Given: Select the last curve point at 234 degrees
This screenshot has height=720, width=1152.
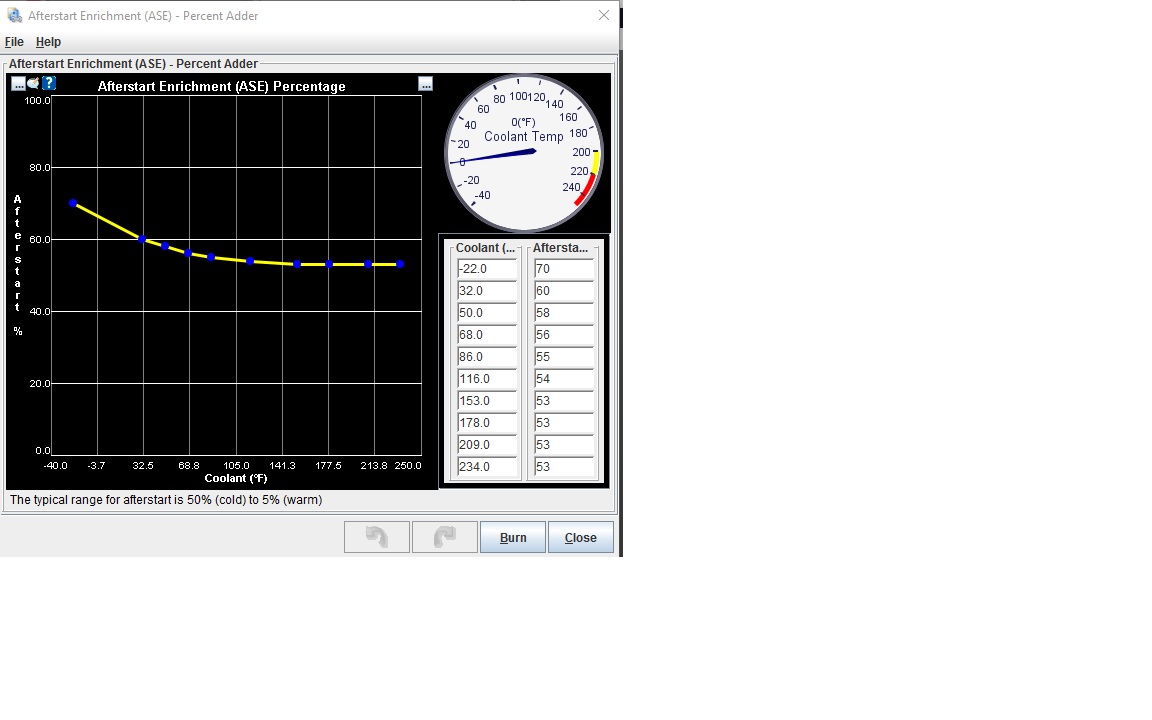Looking at the screenshot, I should tap(400, 264).
